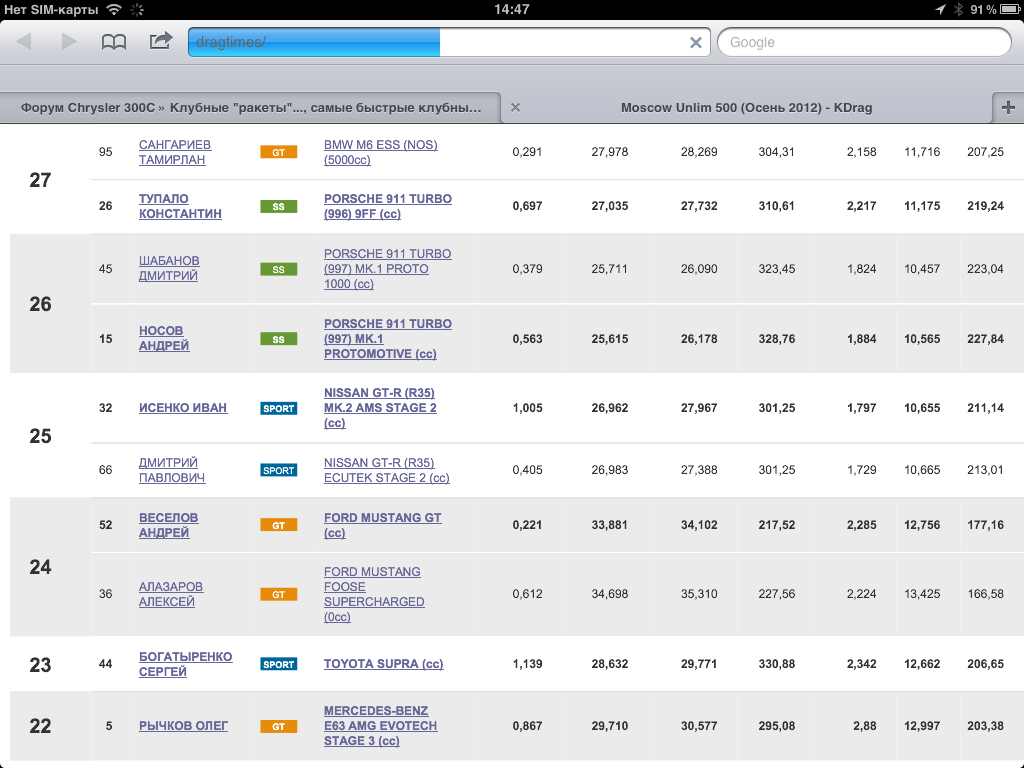Open TOYOTA SUPRA (cc) link
This screenshot has width=1024, height=768.
(383, 664)
